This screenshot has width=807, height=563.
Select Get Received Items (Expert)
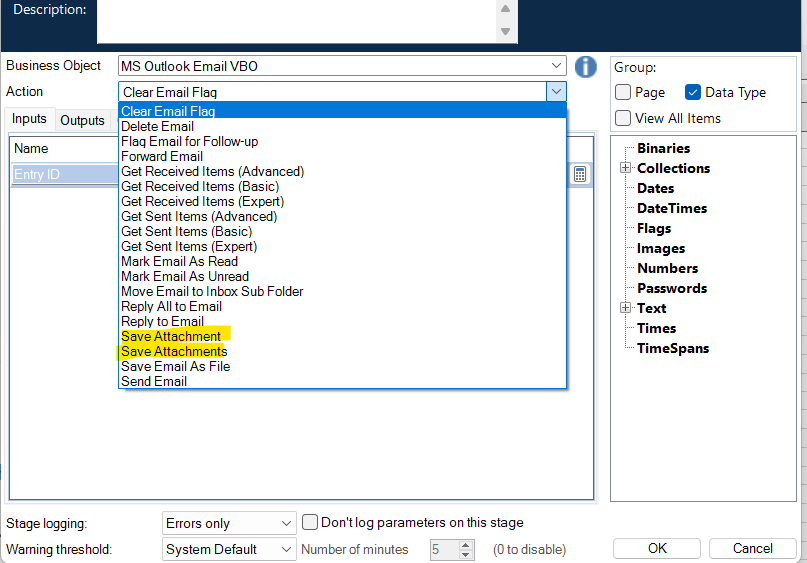tap(342, 201)
